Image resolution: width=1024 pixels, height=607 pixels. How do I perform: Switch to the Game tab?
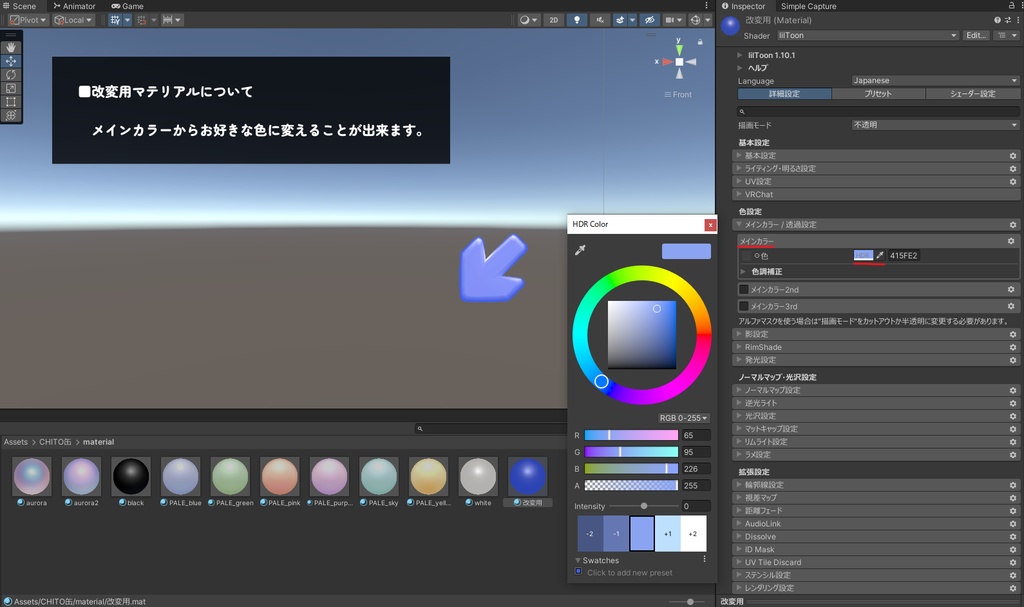coord(127,6)
